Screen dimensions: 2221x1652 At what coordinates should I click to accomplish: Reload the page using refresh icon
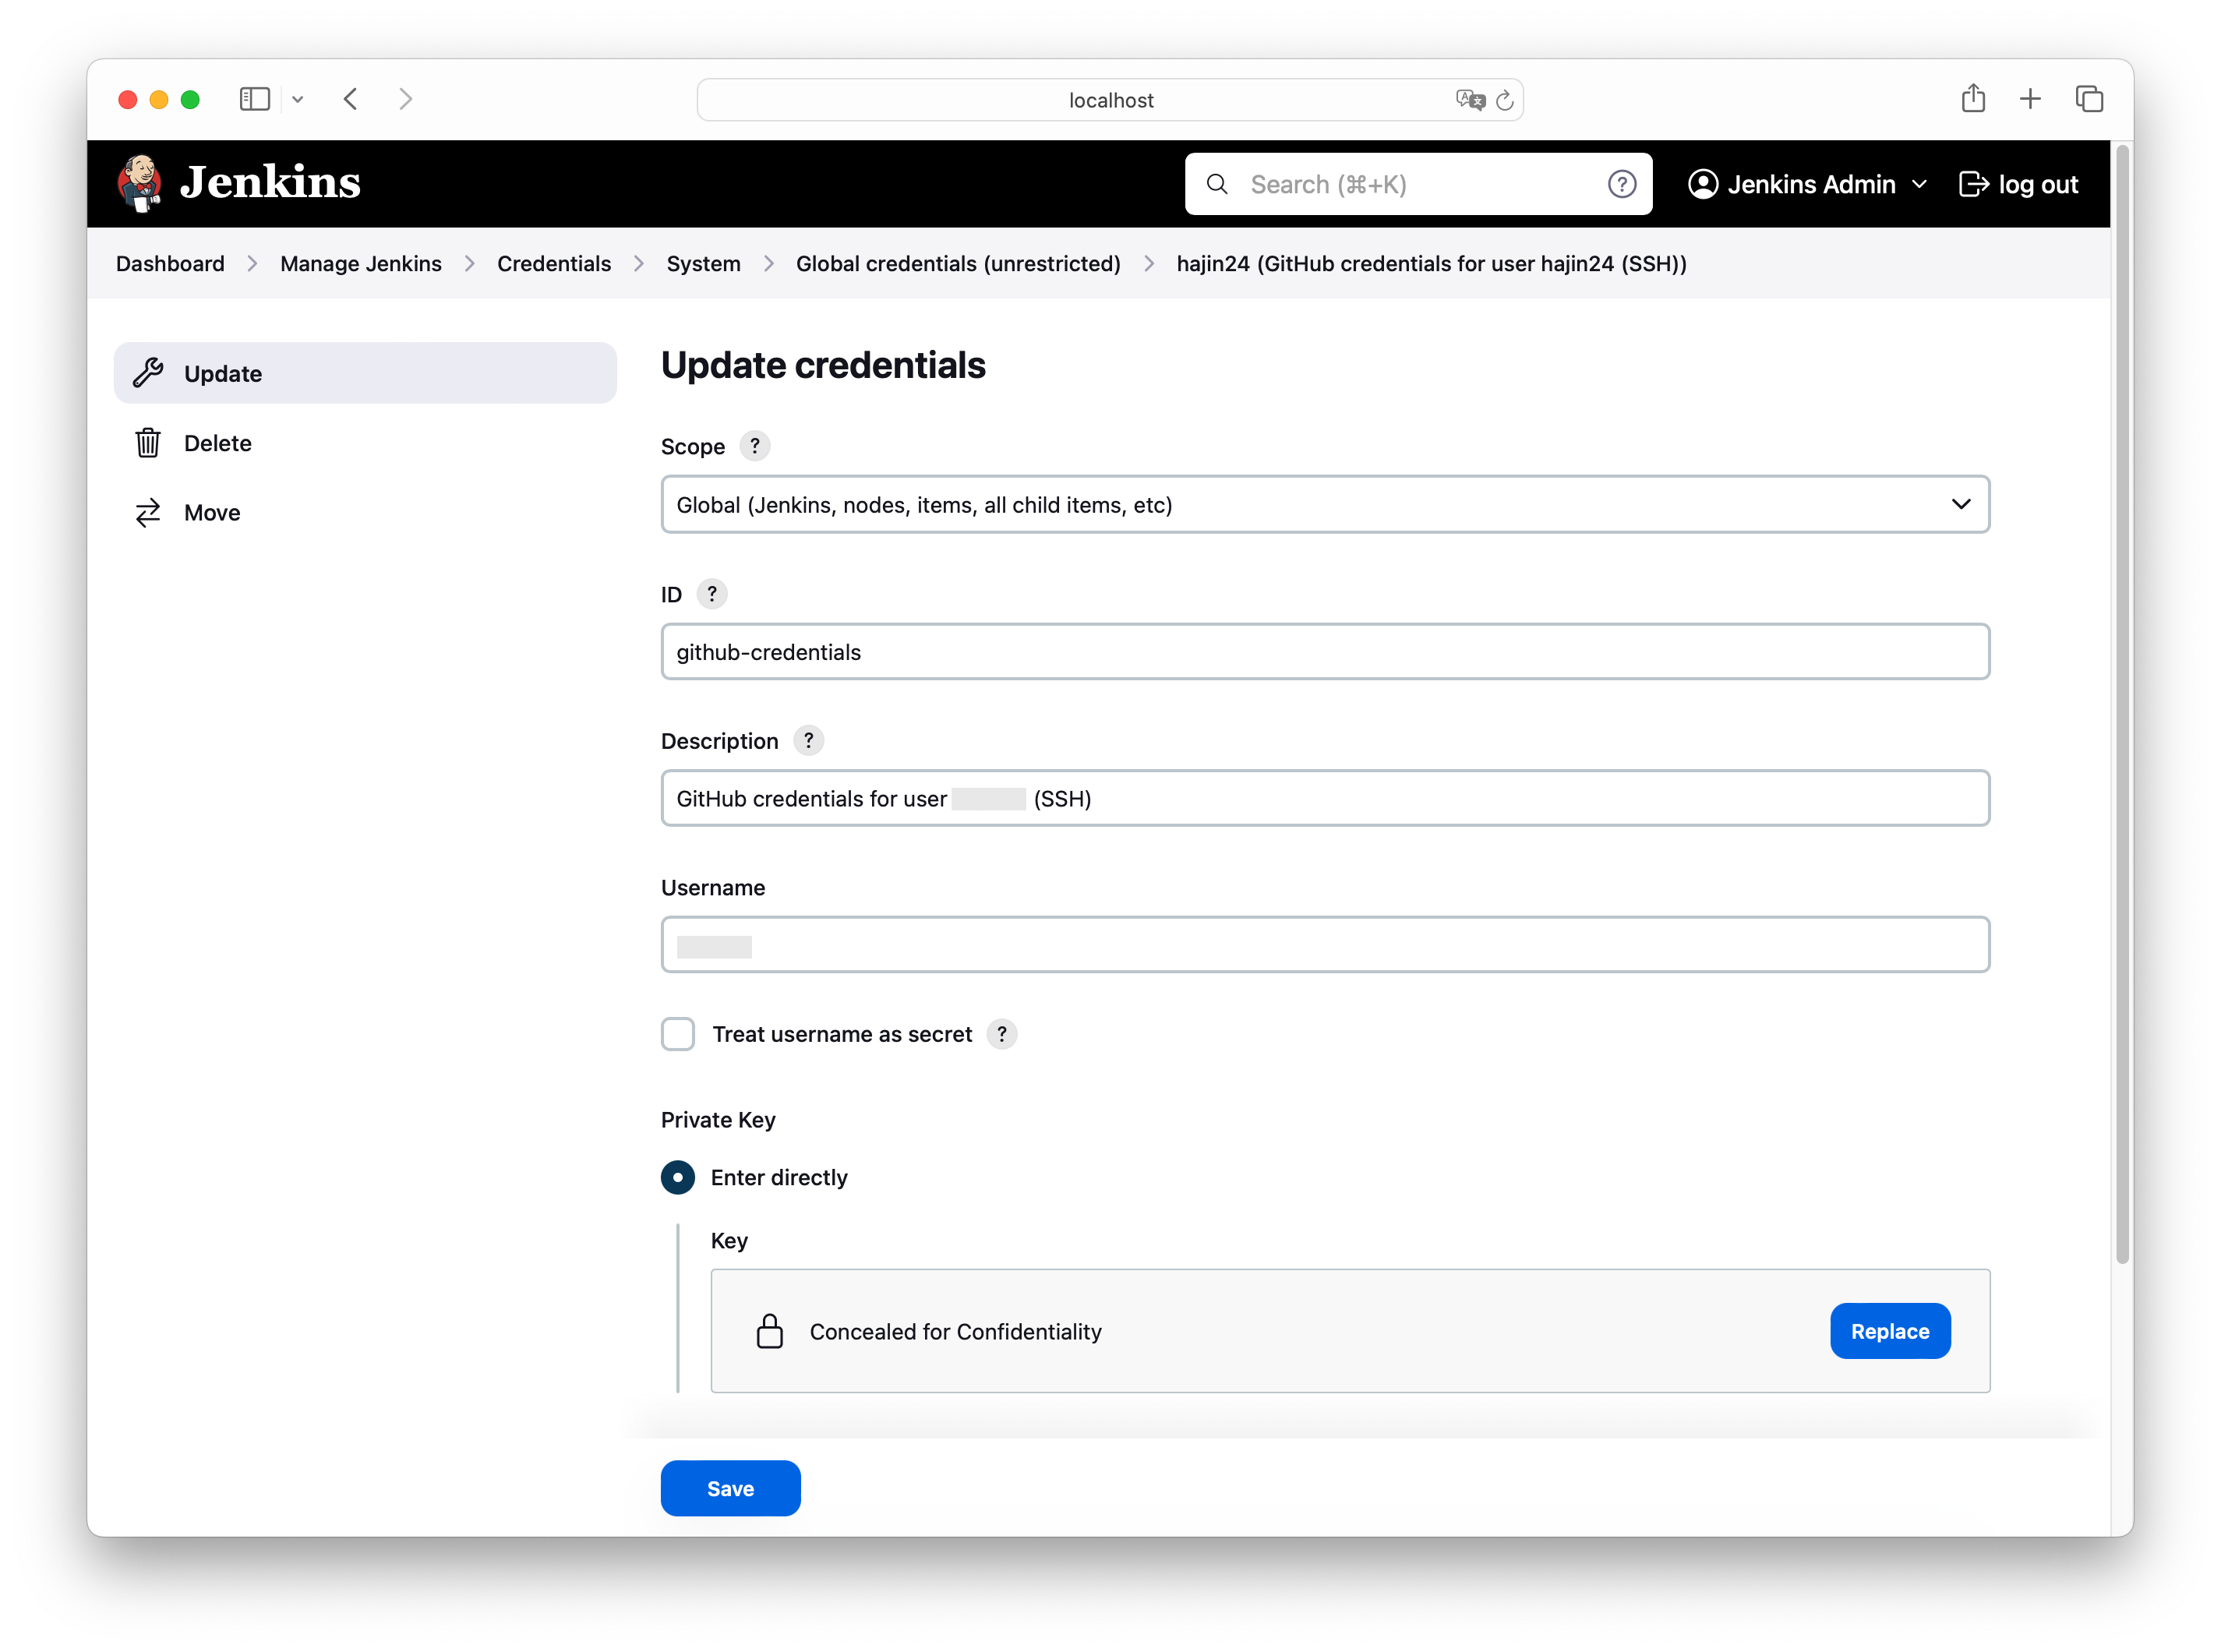(x=1504, y=100)
